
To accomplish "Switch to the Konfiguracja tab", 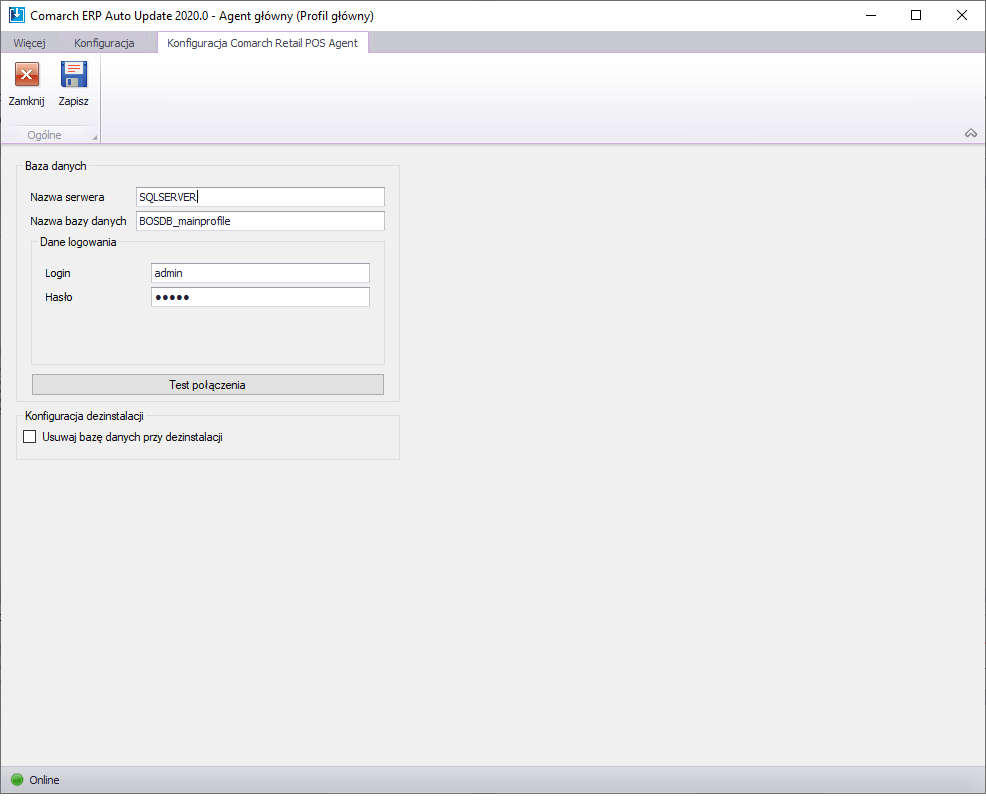I will click(x=104, y=43).
